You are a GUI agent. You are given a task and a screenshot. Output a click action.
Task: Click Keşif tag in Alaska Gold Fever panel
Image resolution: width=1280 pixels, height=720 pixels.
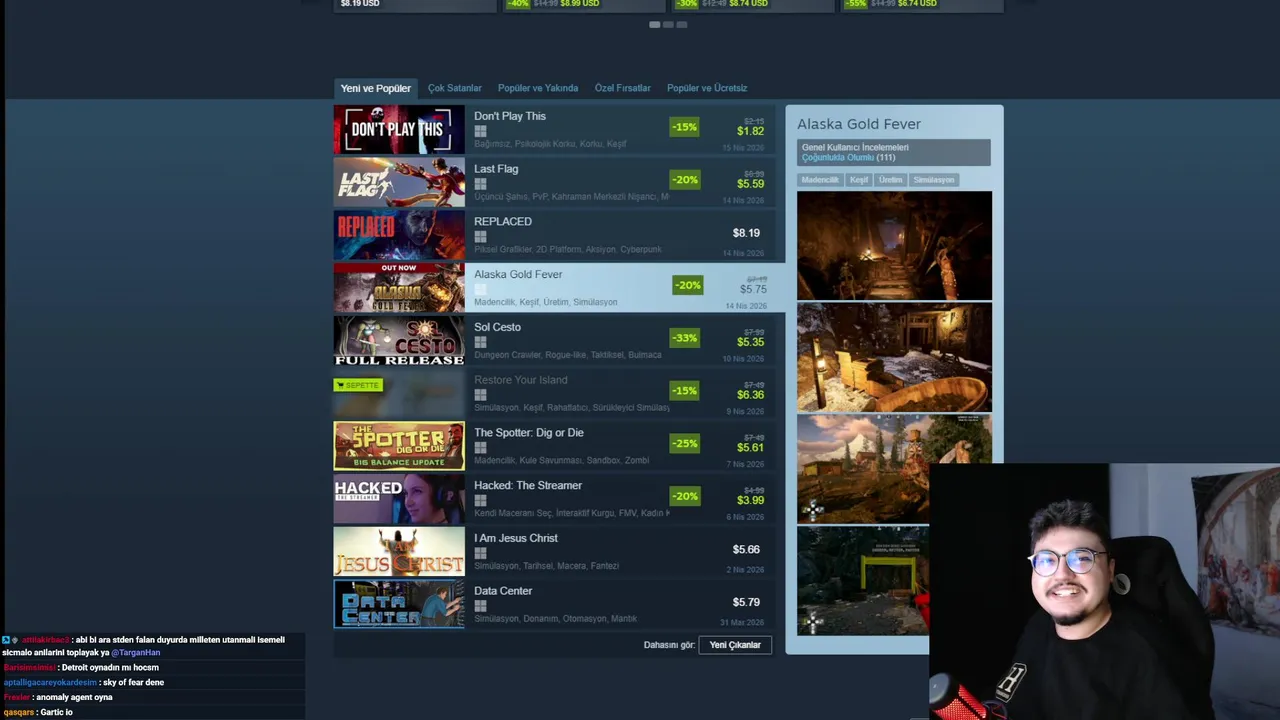pyautogui.click(x=858, y=180)
